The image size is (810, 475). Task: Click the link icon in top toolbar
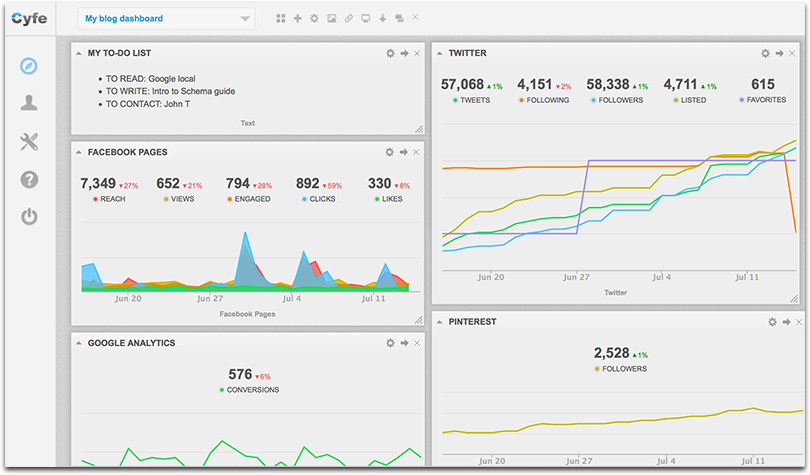348,19
